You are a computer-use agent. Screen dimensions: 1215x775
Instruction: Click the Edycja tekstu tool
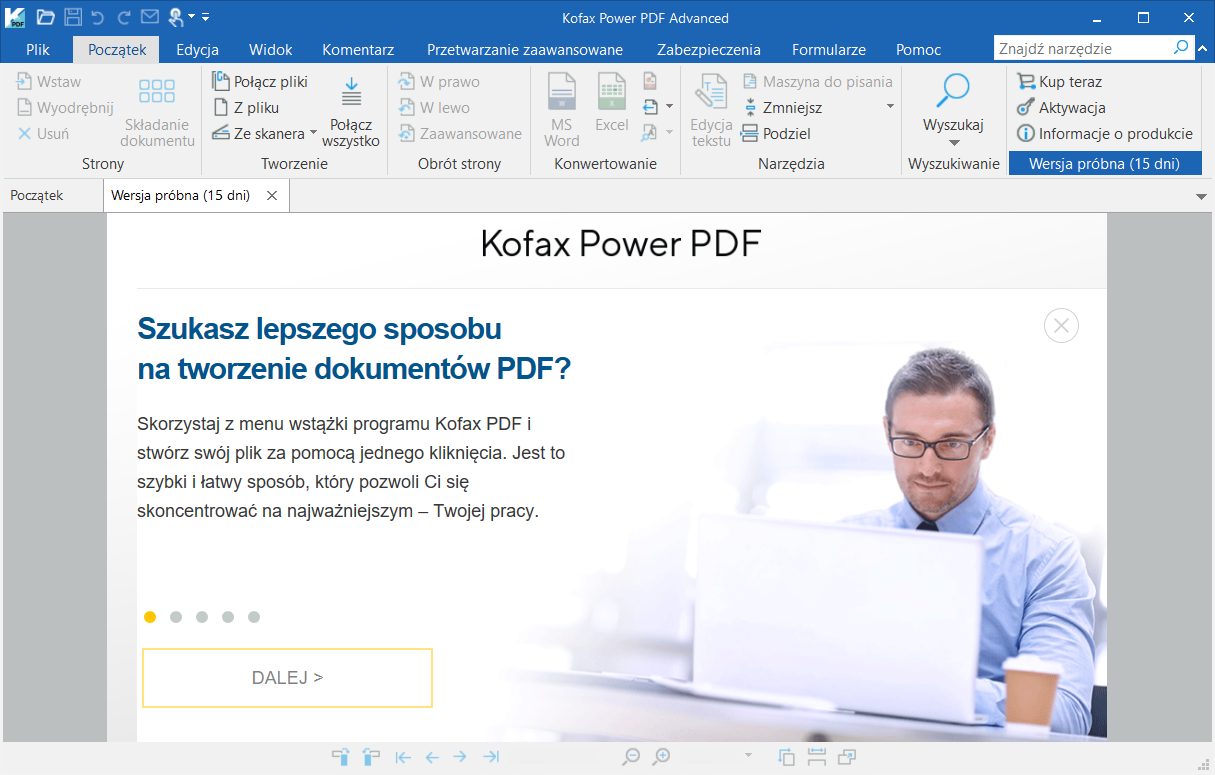pos(712,112)
